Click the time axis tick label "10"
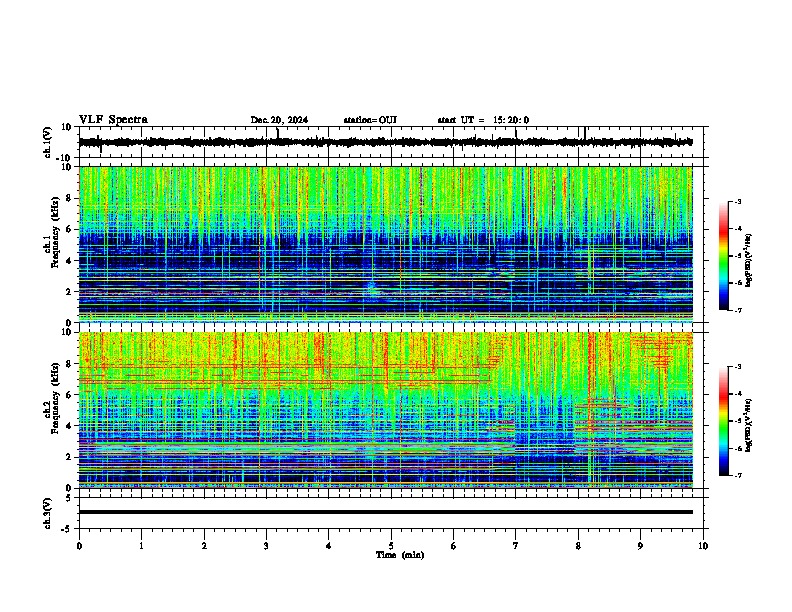 pos(703,546)
